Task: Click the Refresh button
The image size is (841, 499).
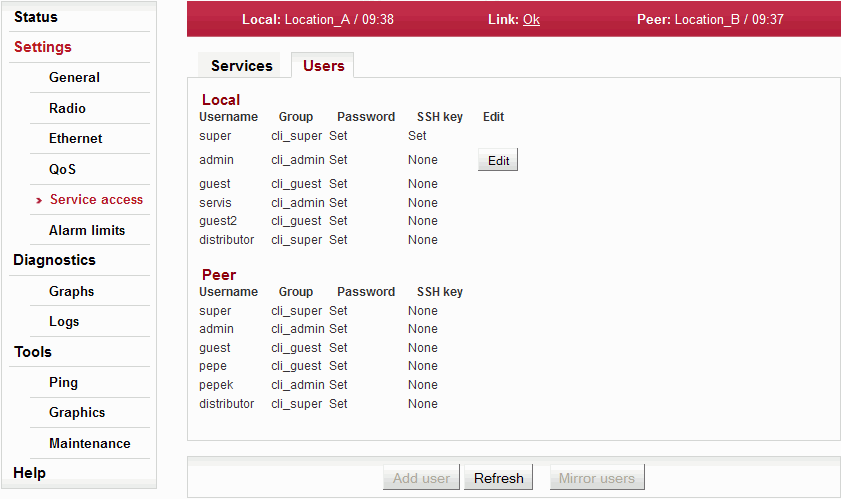Action: (498, 478)
